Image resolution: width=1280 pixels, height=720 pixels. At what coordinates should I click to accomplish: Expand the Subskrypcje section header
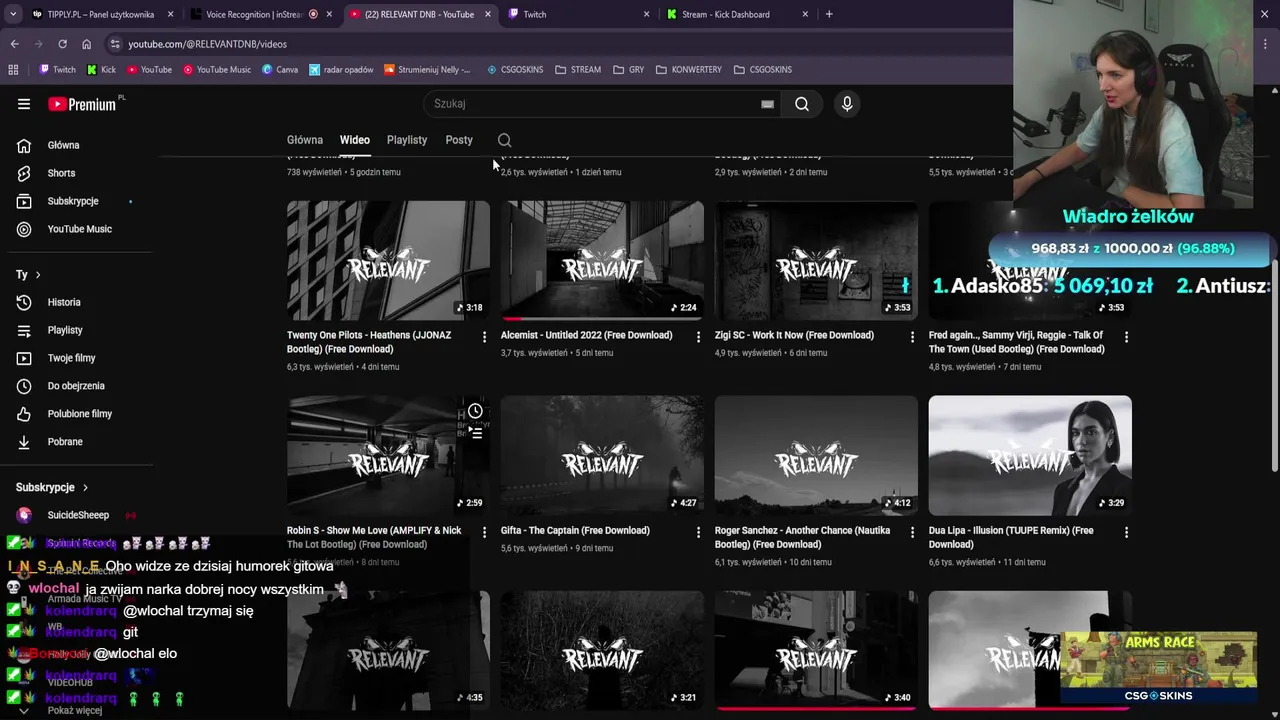(52, 487)
